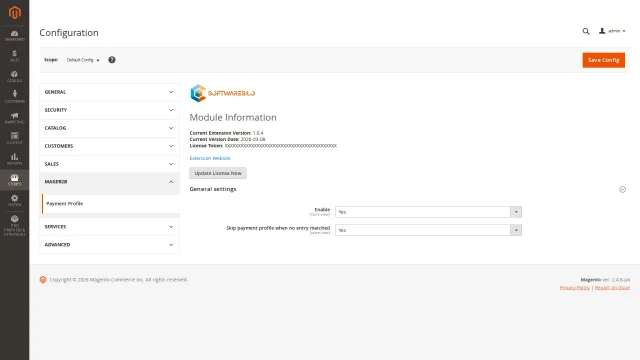Expand the SECURITY config section
640x360 pixels.
tap(109, 110)
